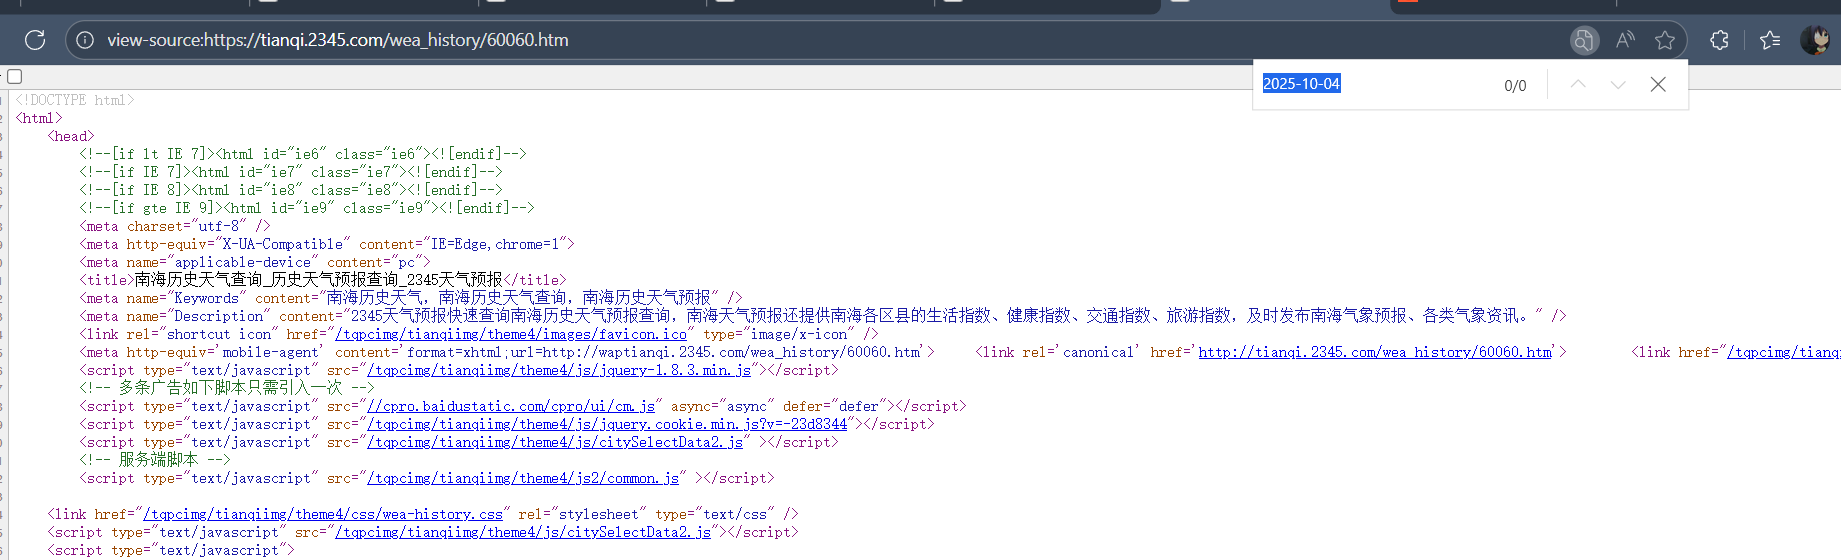Reload the page with the refresh icon
This screenshot has height=560, width=1841.
(x=35, y=40)
